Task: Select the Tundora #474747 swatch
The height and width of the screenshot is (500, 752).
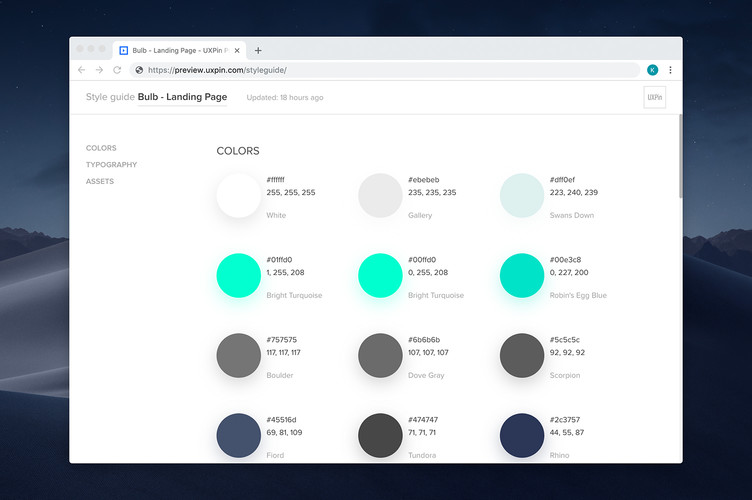Action: pos(380,436)
